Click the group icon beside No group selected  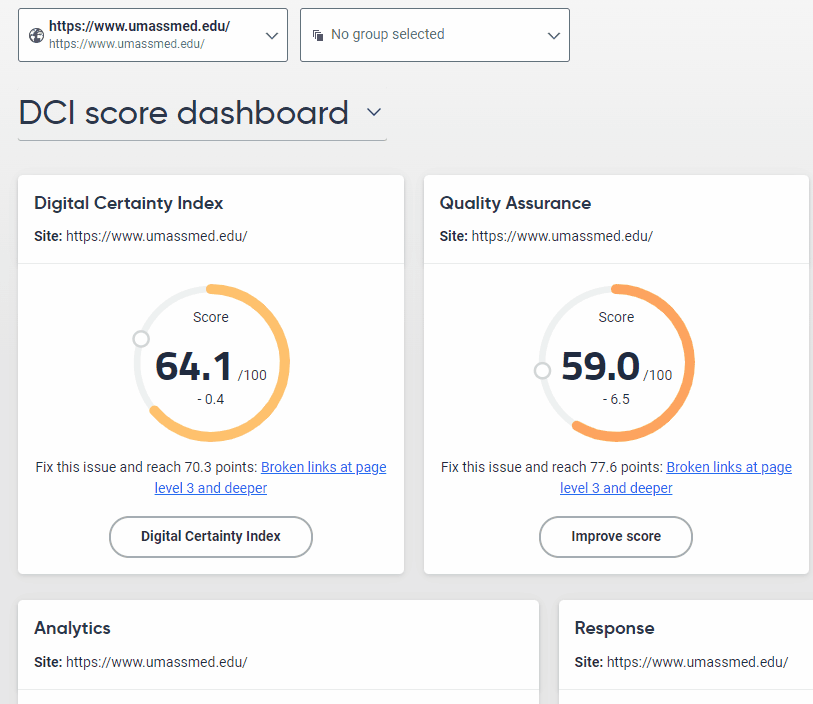318,35
